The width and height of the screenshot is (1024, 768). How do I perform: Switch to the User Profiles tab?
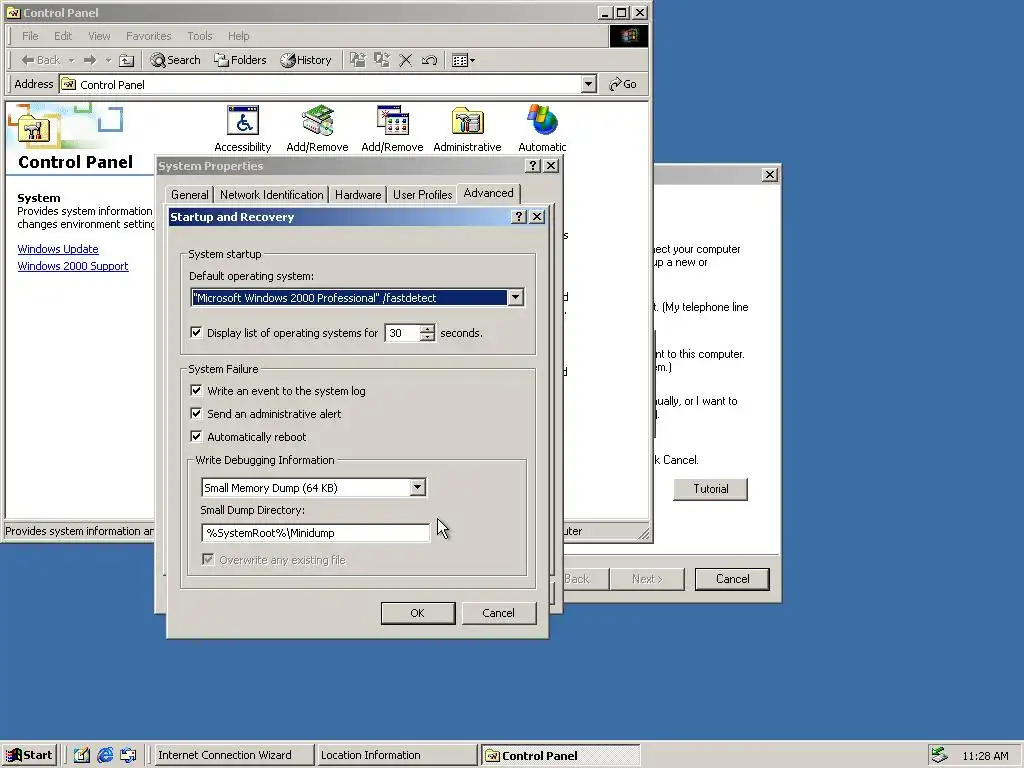pos(423,195)
